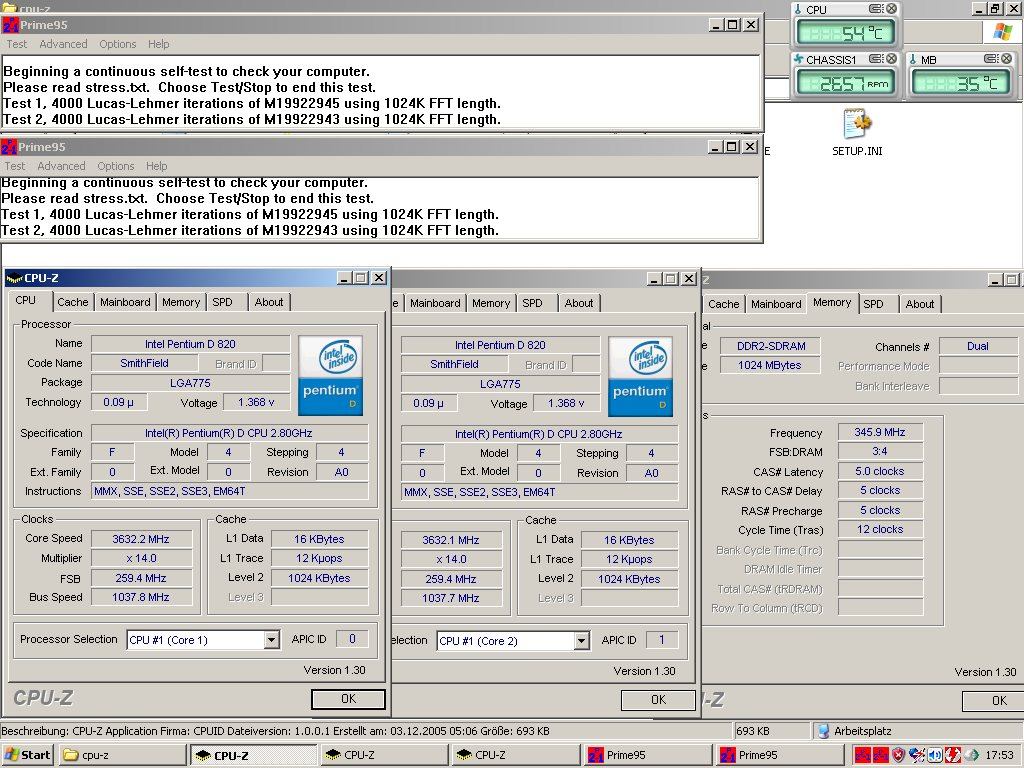
Task: Click the title bar icon of the upper Prime95 window
Action: point(10,25)
